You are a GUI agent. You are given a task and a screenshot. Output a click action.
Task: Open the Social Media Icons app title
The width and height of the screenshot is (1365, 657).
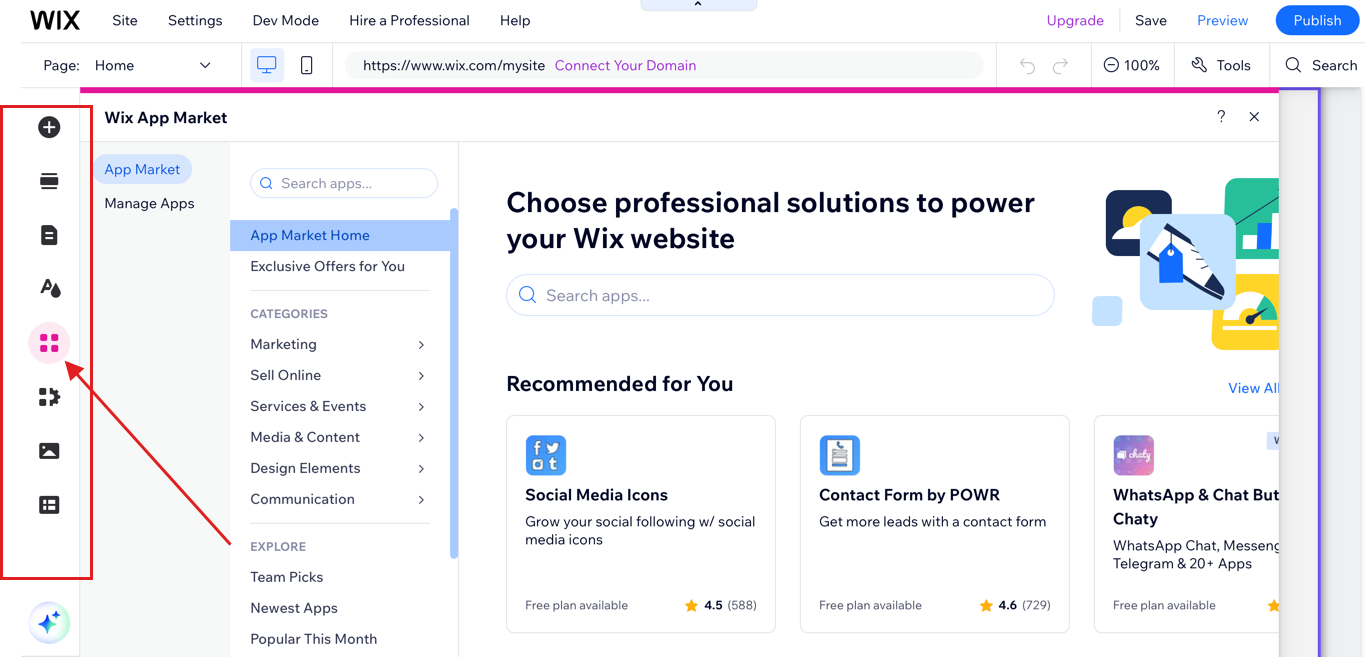(x=596, y=495)
